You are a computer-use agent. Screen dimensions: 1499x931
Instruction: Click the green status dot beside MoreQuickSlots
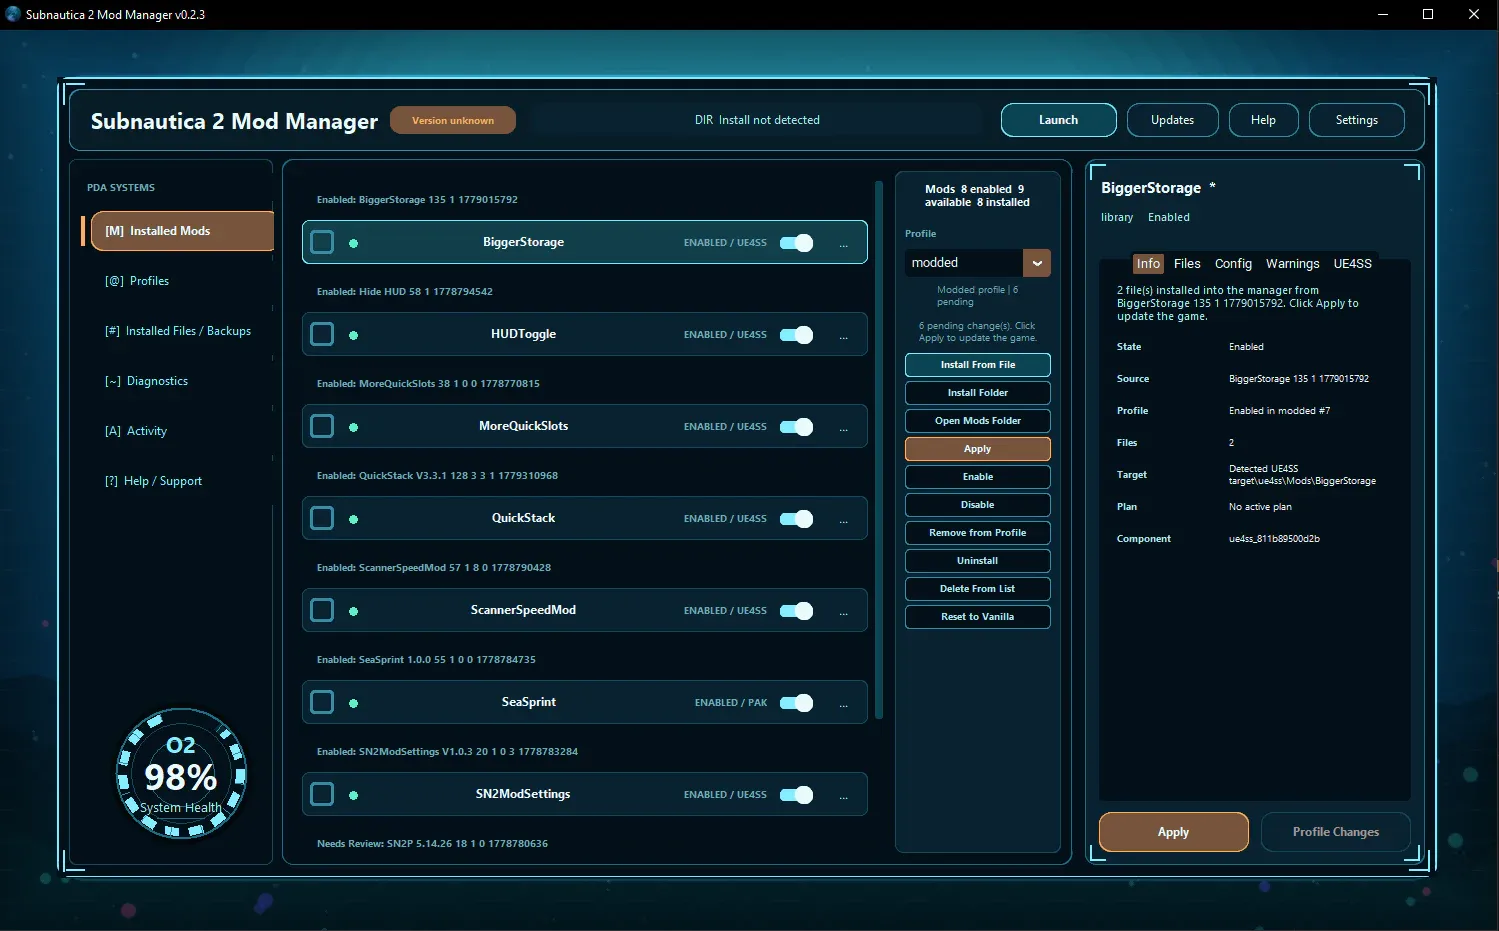tap(354, 427)
